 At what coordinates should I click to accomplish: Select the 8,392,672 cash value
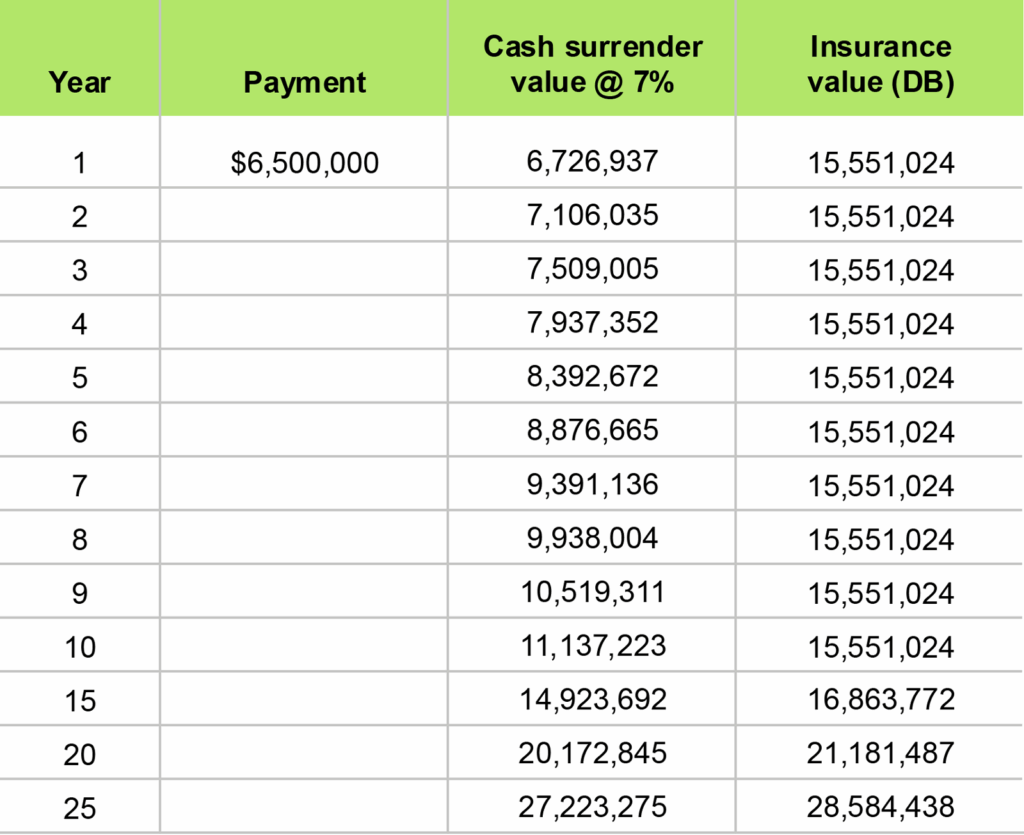point(592,378)
